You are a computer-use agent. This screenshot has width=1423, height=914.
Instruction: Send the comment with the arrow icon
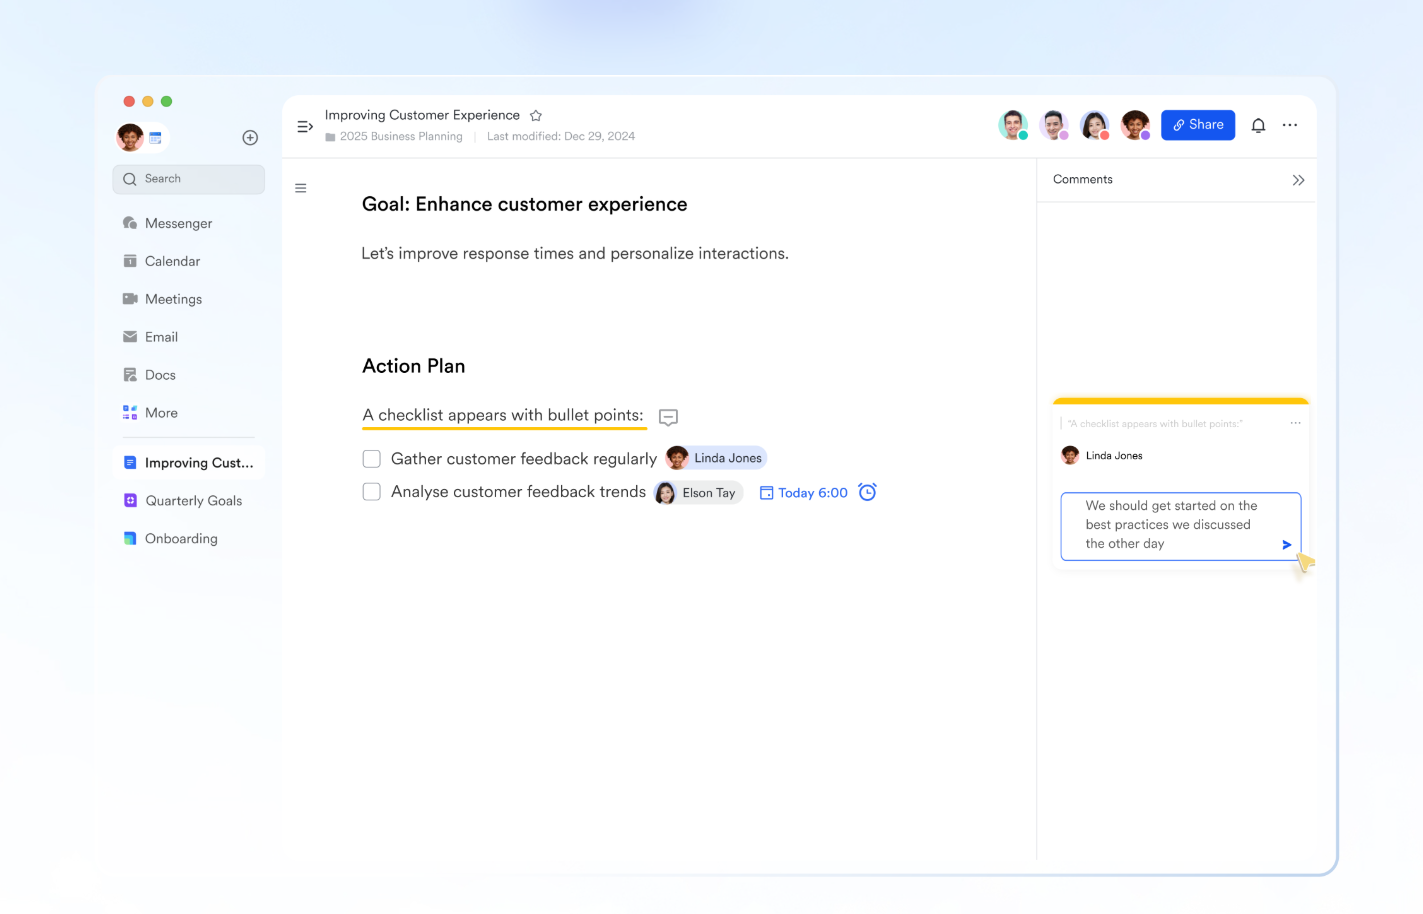(1286, 545)
